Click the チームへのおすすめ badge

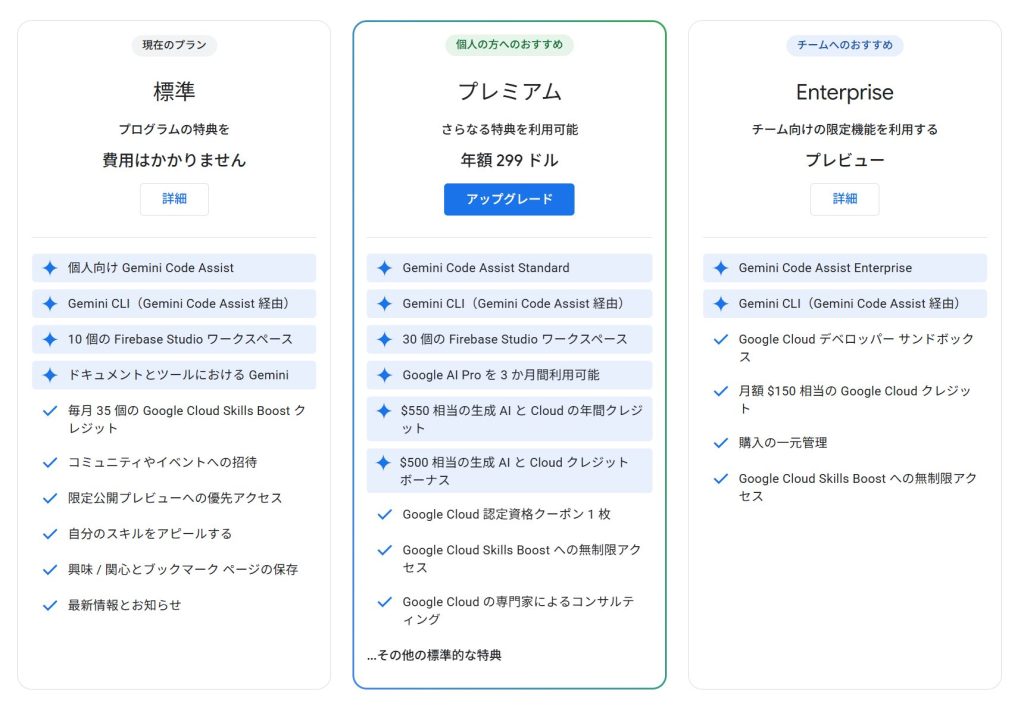pyautogui.click(x=844, y=45)
